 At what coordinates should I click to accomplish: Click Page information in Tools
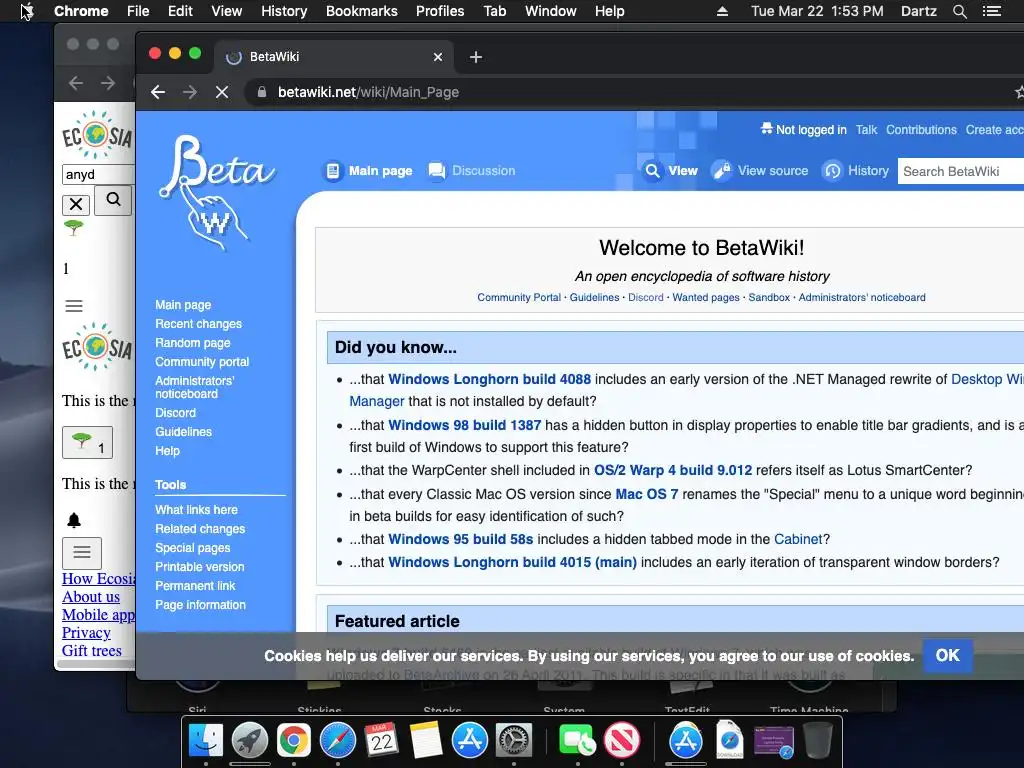200,605
